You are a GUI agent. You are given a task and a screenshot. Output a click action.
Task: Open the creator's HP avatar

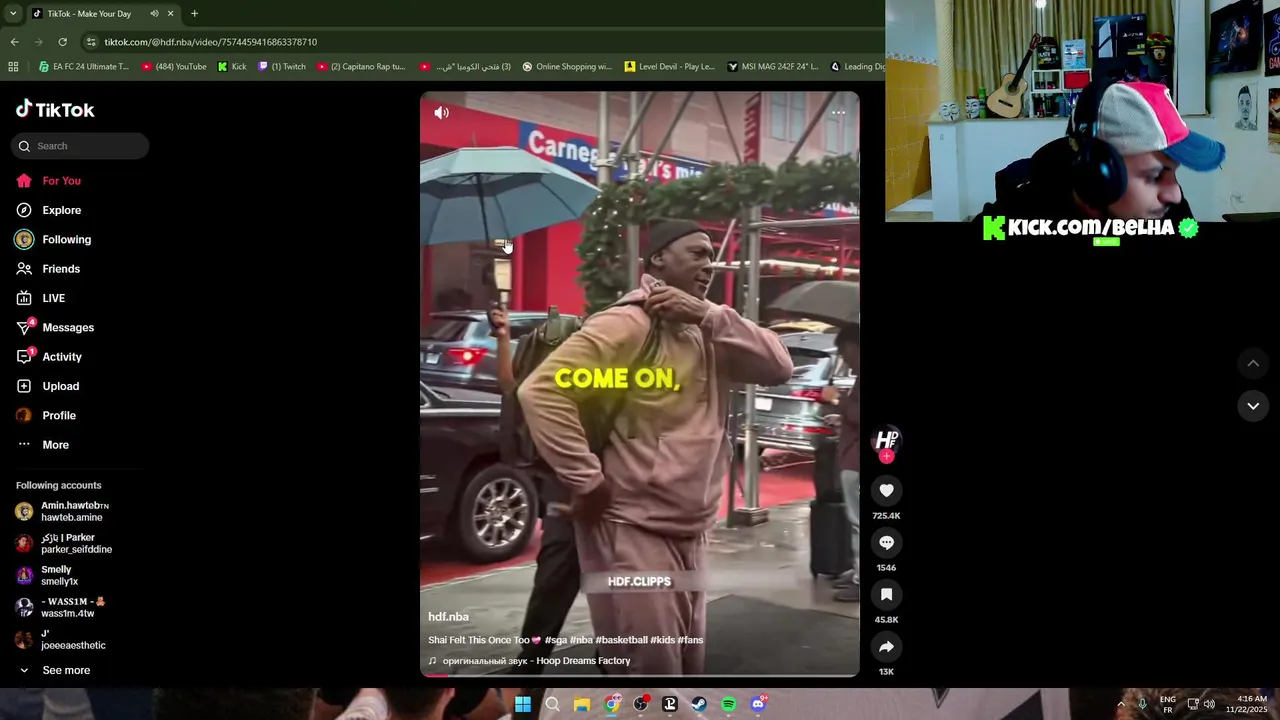(886, 440)
